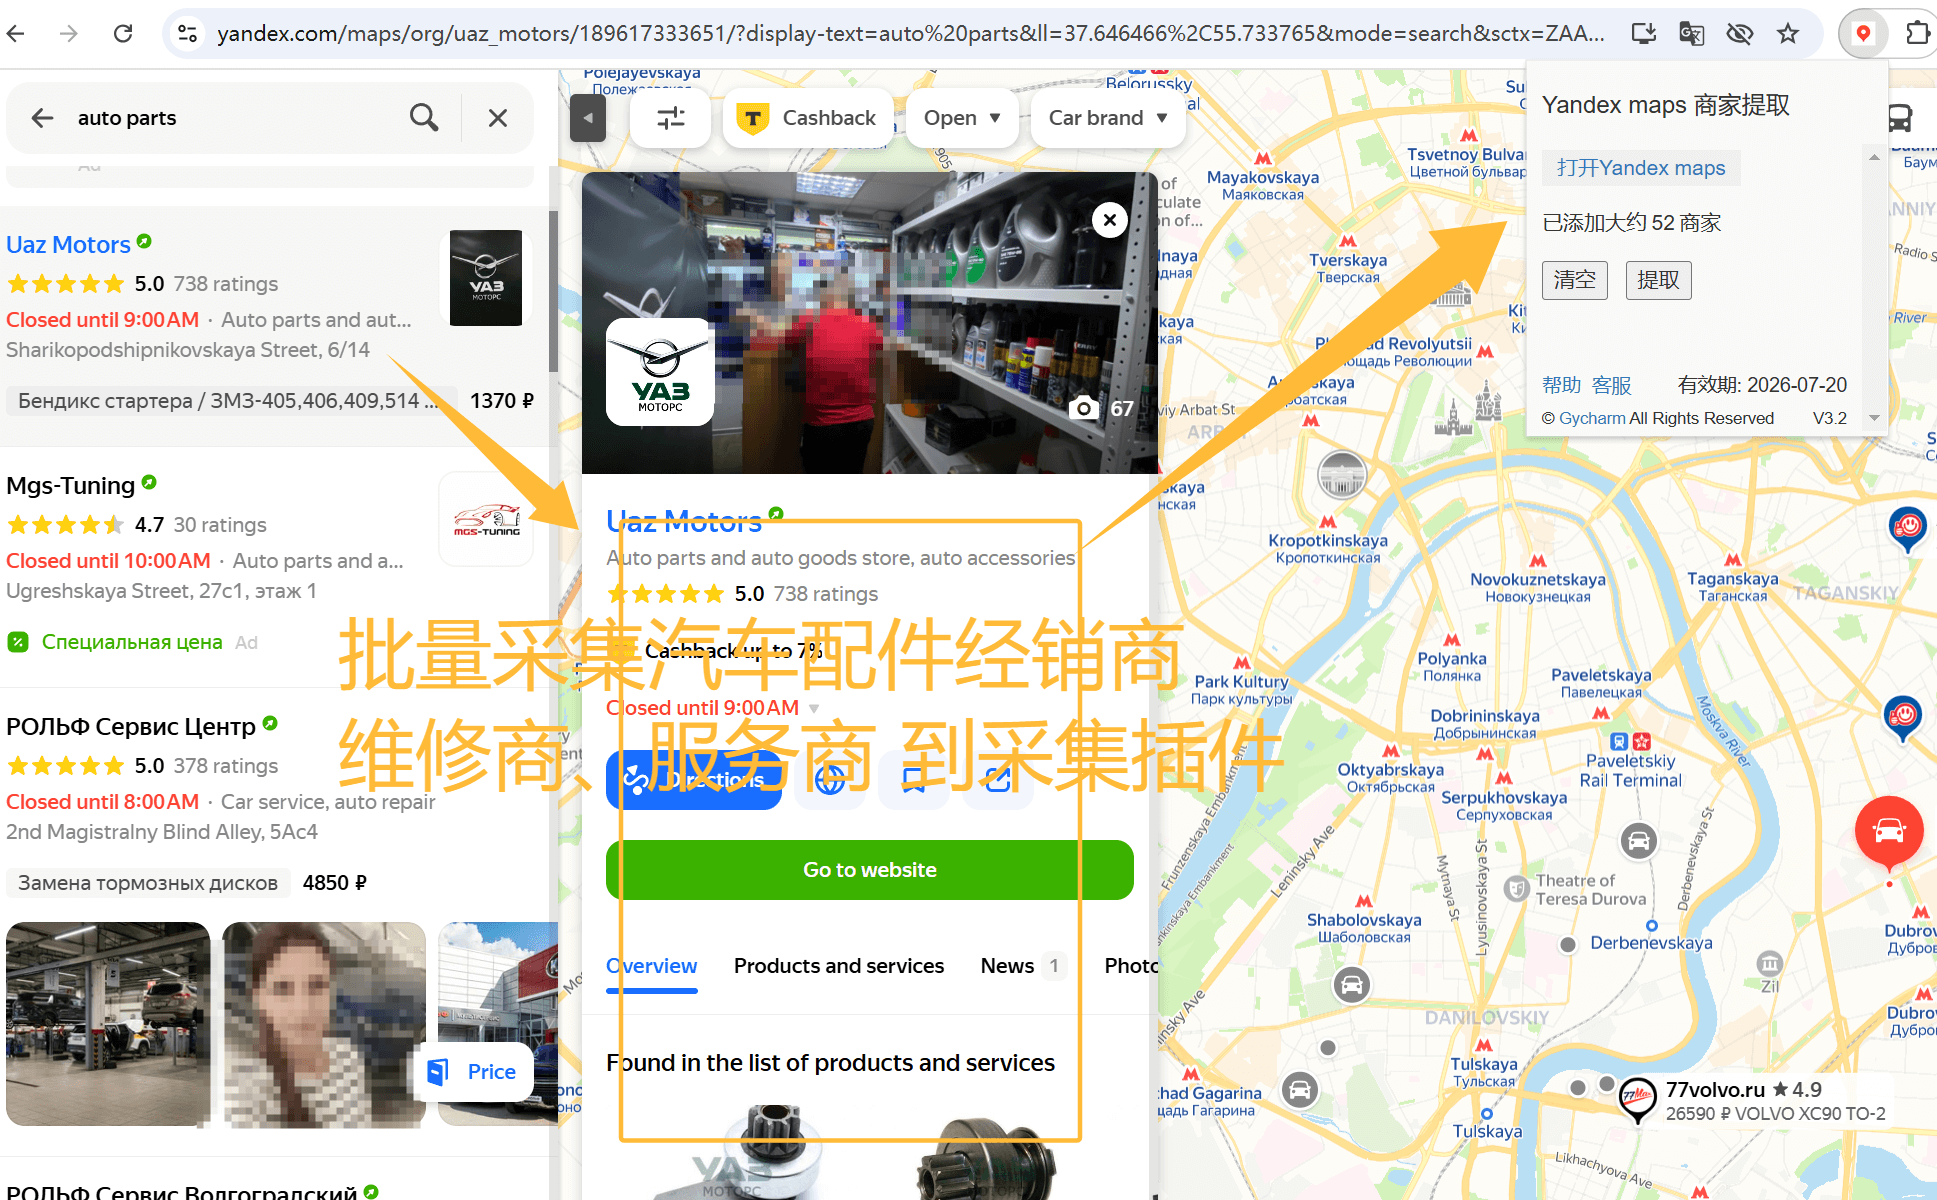This screenshot has height=1200, width=1937.
Task: Click the Замена тормозных дисков service chip
Action: tap(148, 883)
